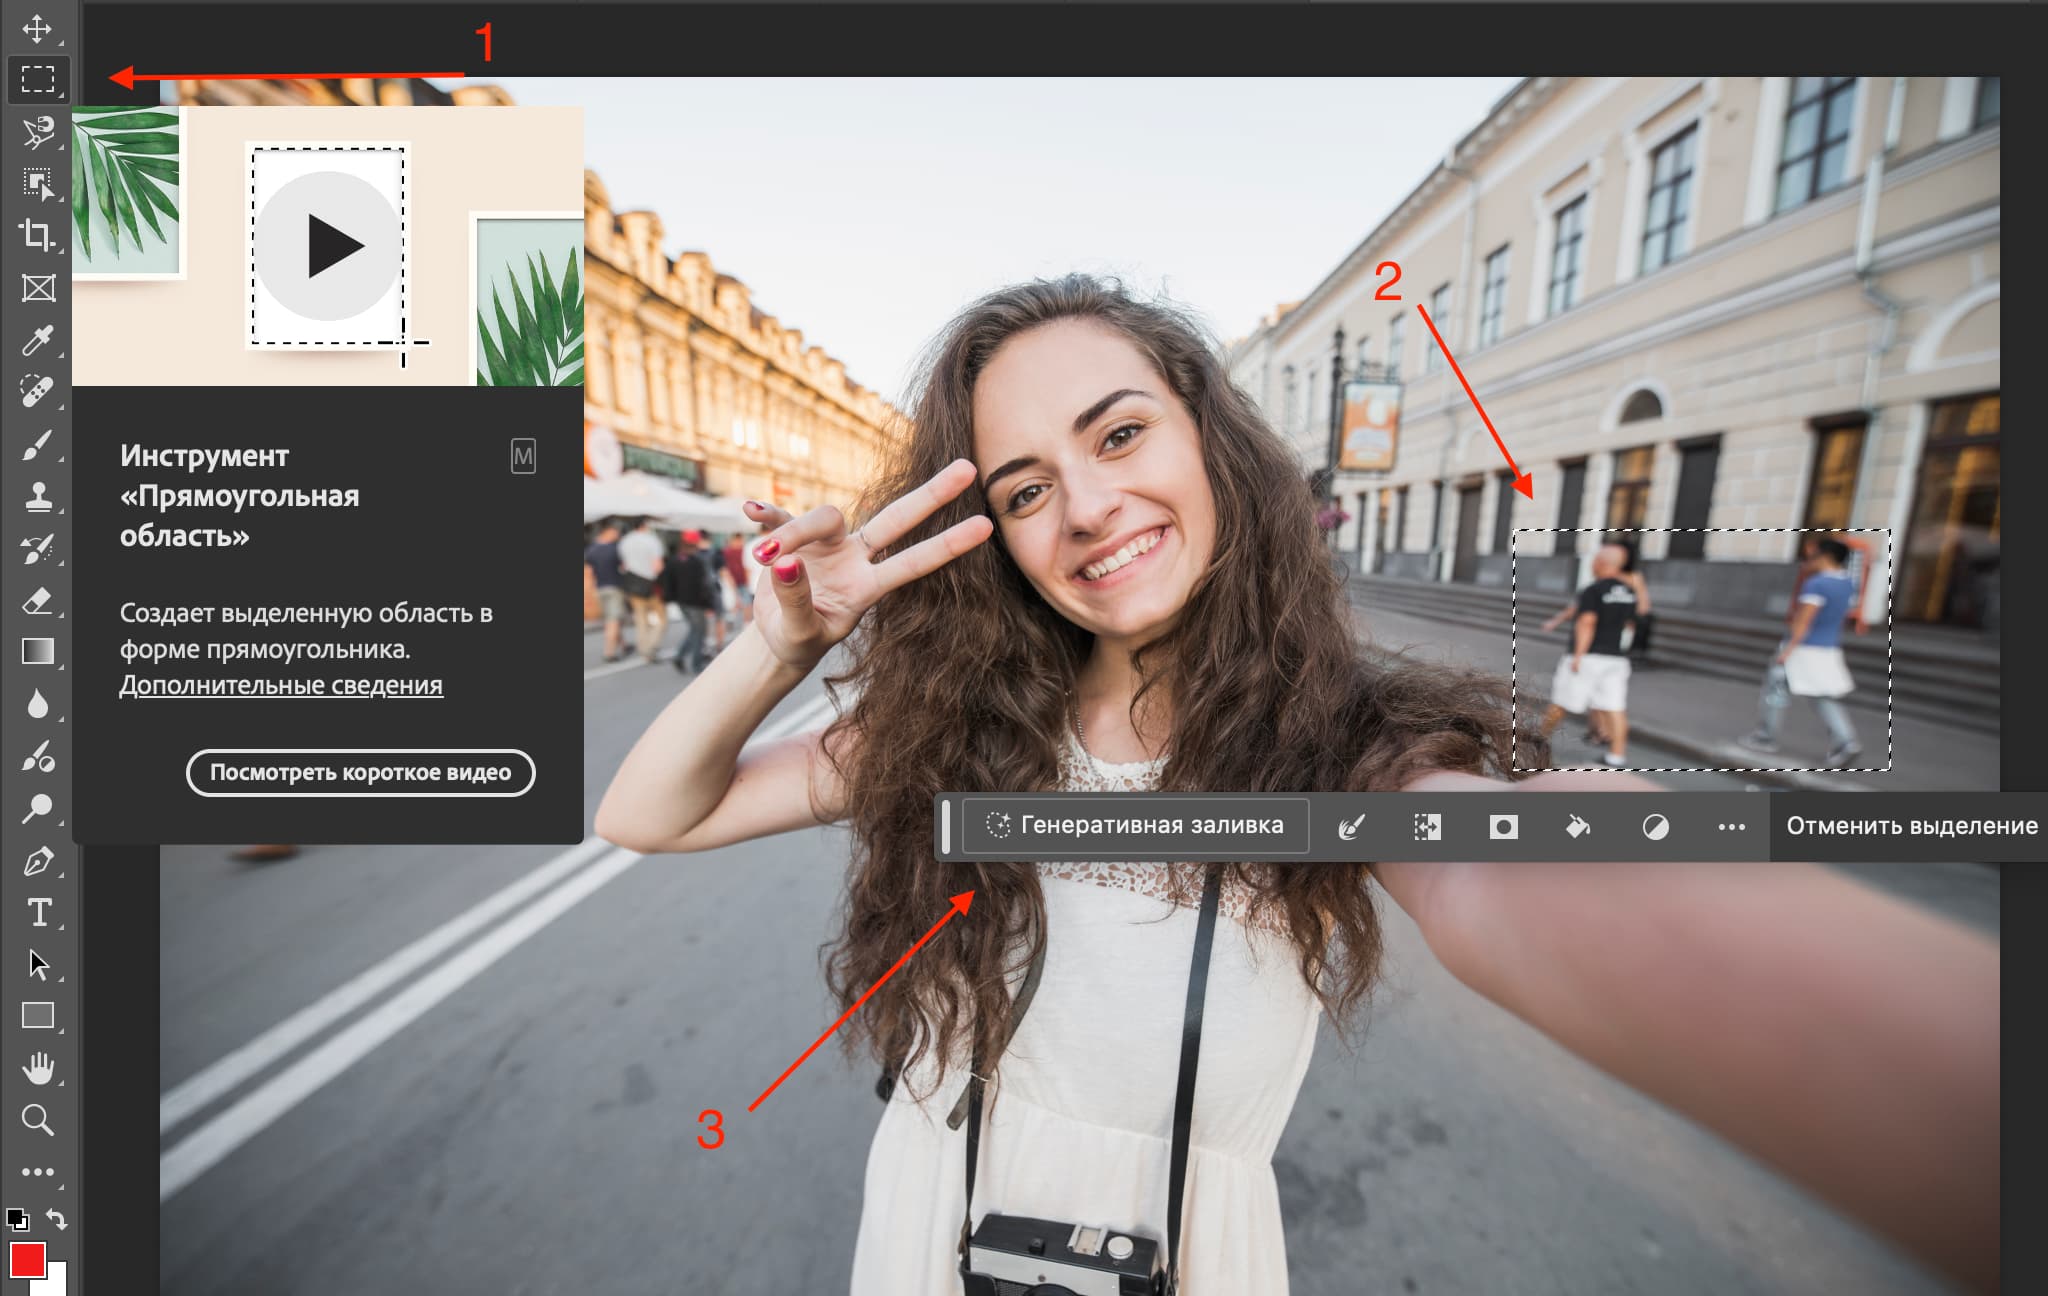Select the Crop tool
This screenshot has height=1296, width=2048.
click(x=38, y=236)
